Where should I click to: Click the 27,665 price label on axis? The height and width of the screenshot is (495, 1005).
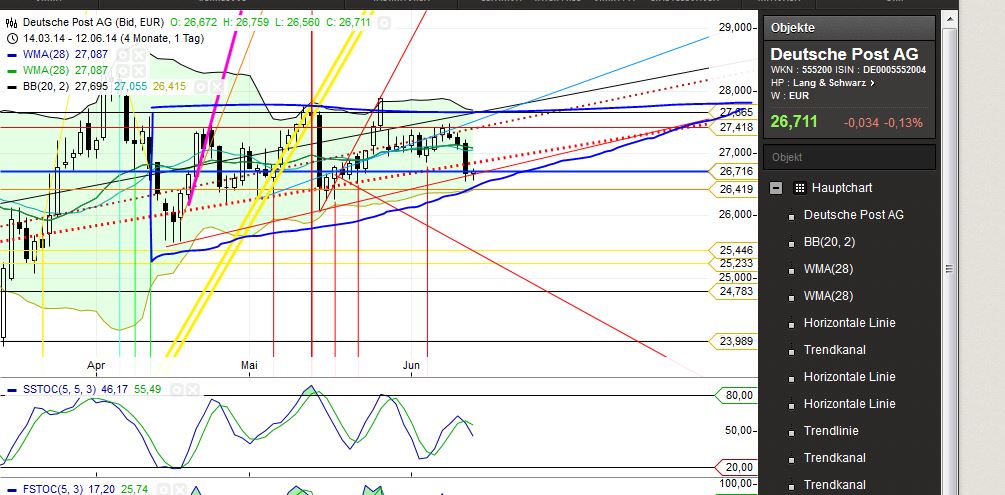735,112
